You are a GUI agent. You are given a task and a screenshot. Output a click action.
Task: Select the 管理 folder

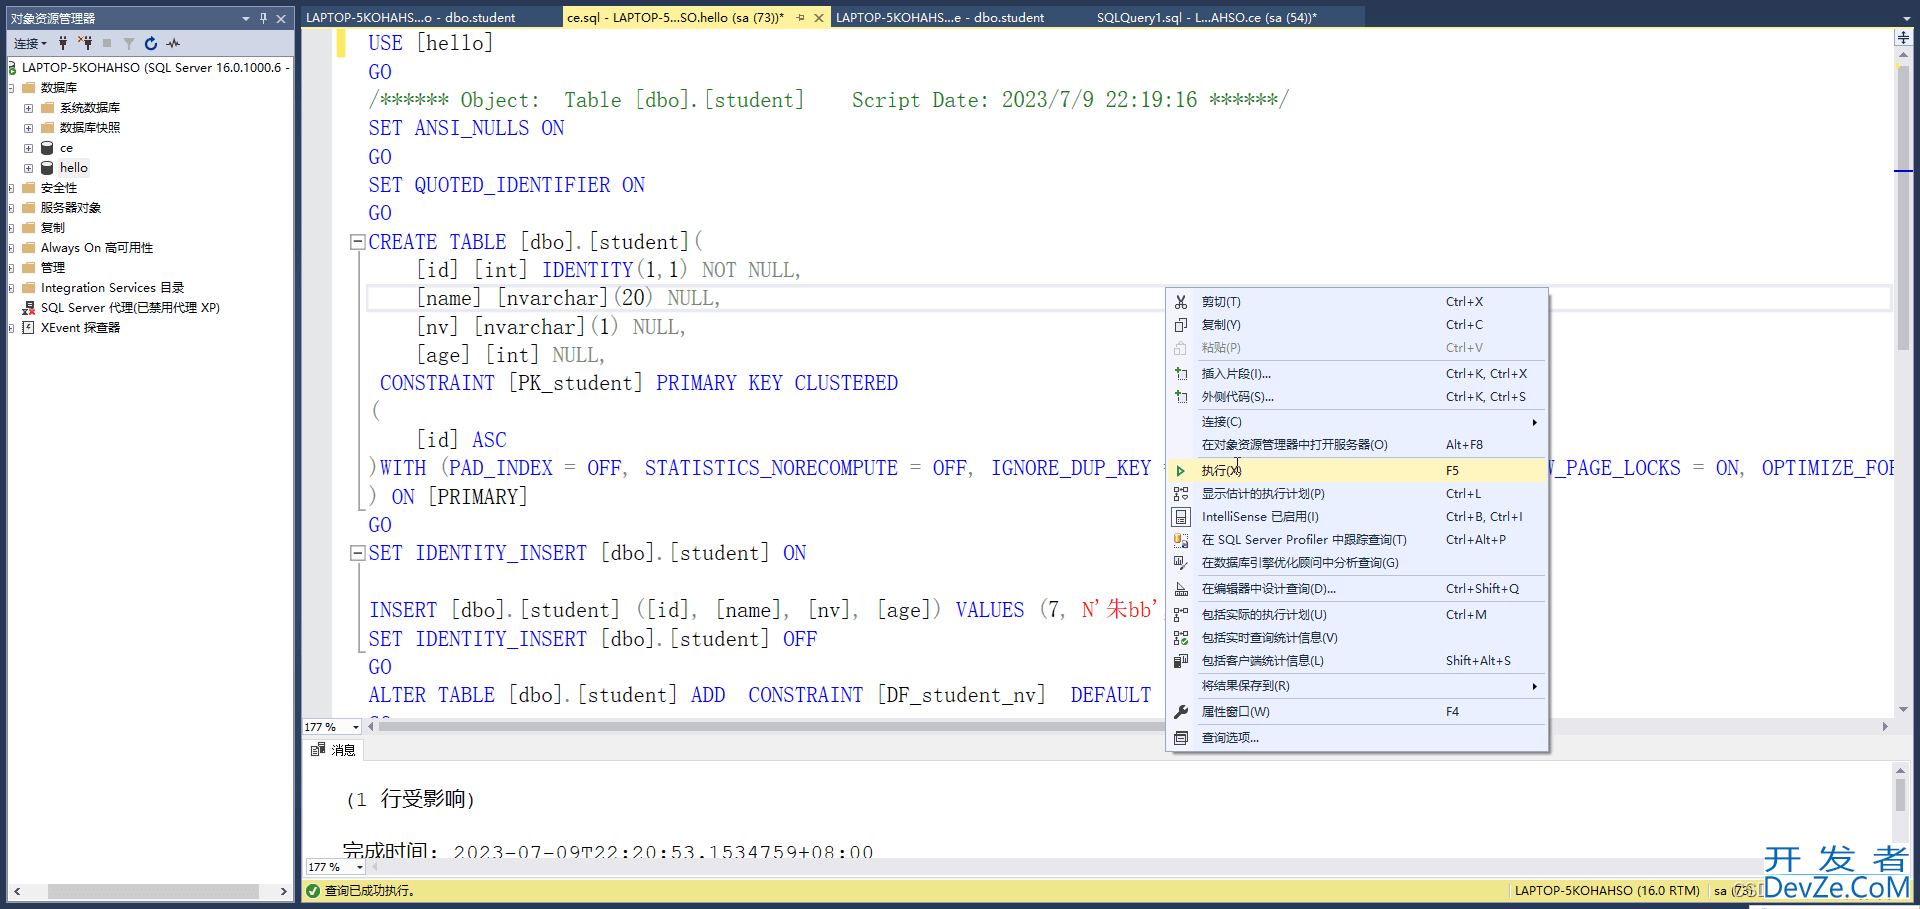(x=53, y=268)
